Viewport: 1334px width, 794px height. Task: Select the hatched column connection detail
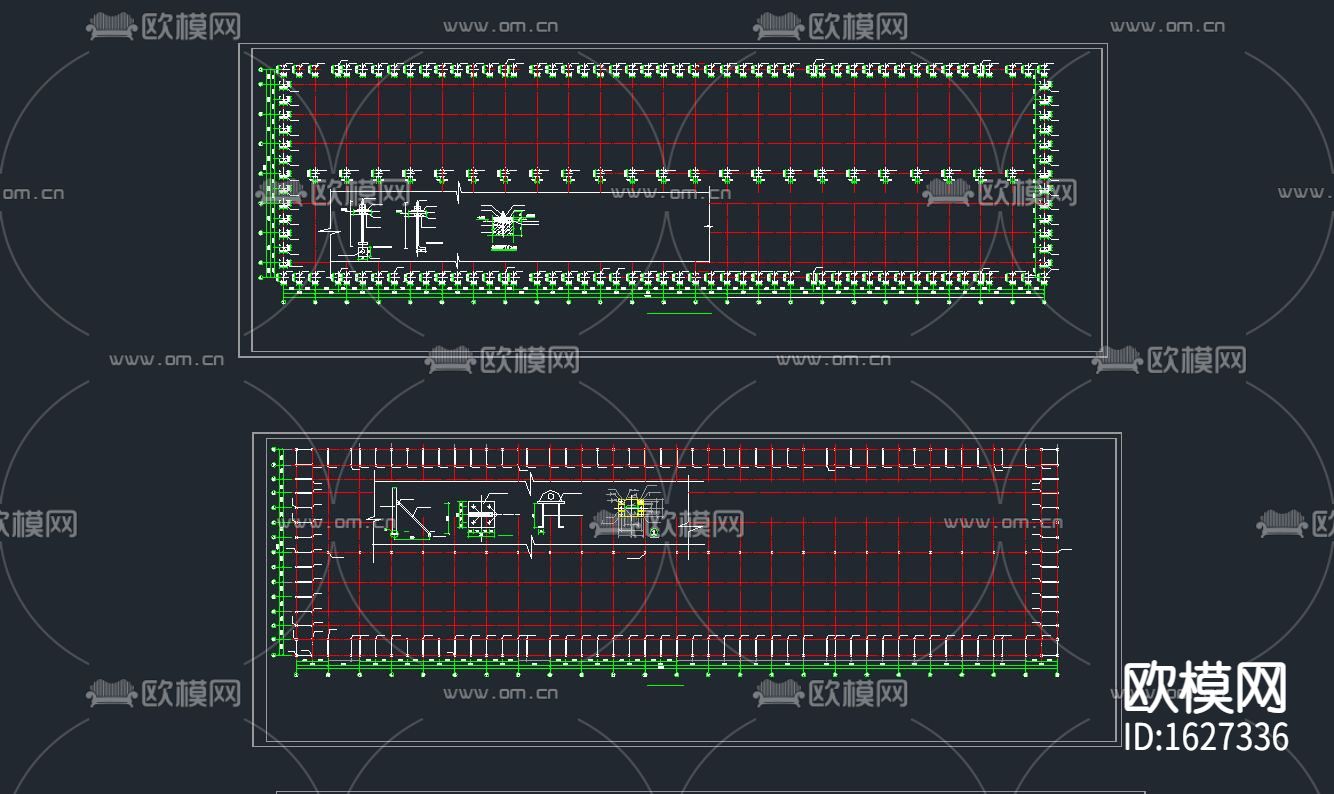[x=502, y=224]
